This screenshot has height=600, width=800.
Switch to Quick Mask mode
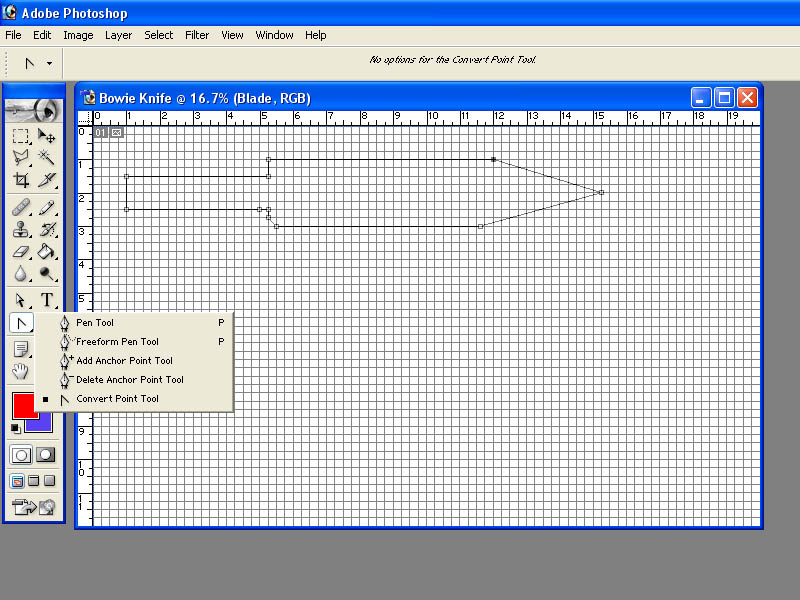click(x=45, y=455)
